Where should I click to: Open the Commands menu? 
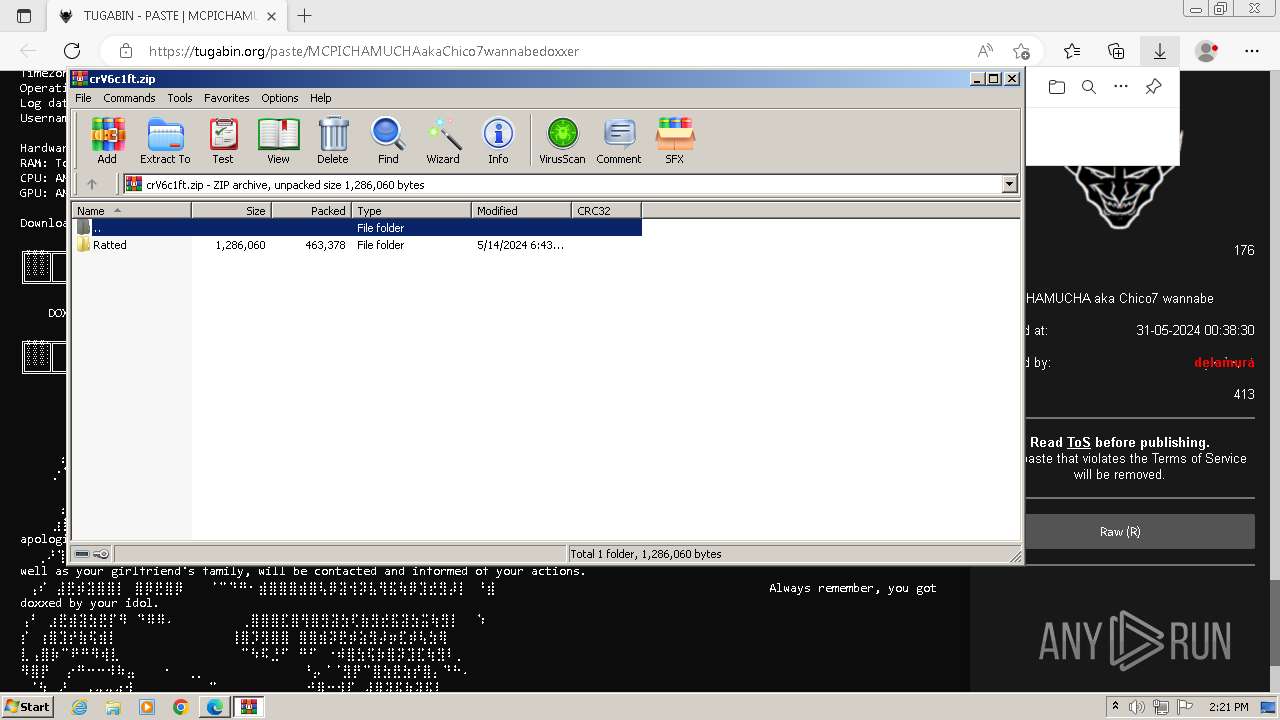tap(129, 98)
